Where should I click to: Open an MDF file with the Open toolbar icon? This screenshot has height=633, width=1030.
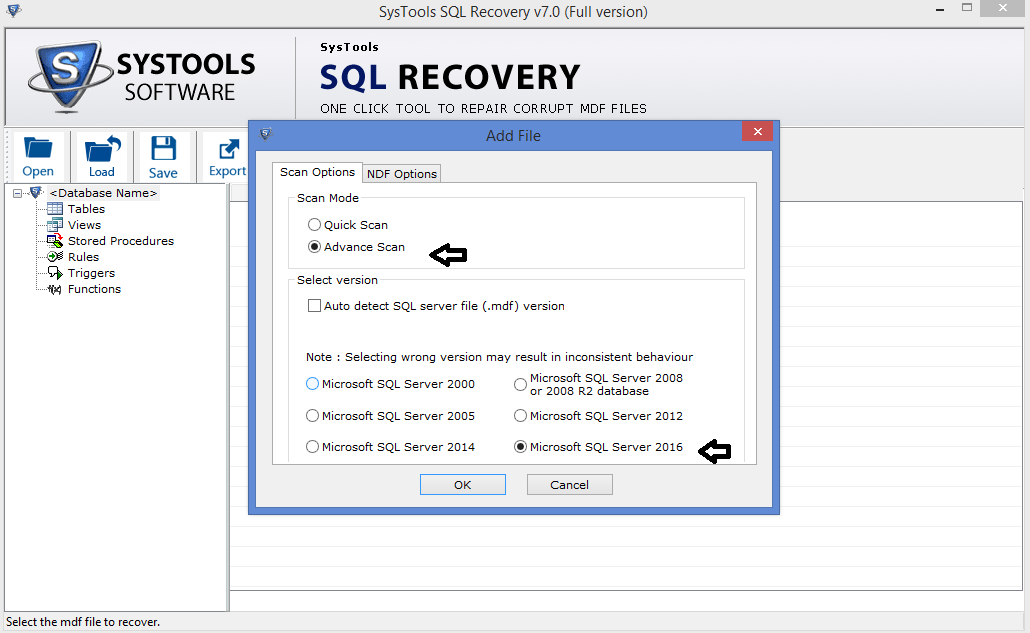click(38, 156)
